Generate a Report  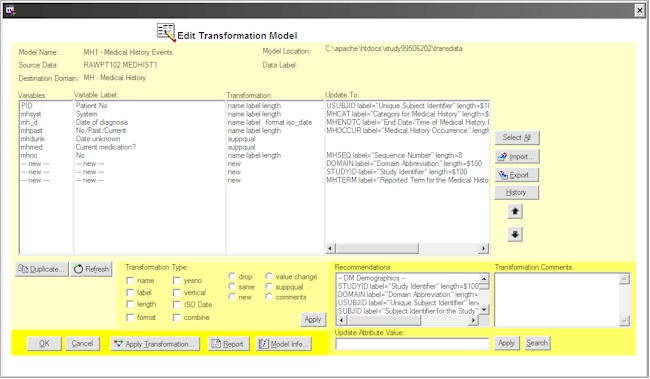(228, 344)
